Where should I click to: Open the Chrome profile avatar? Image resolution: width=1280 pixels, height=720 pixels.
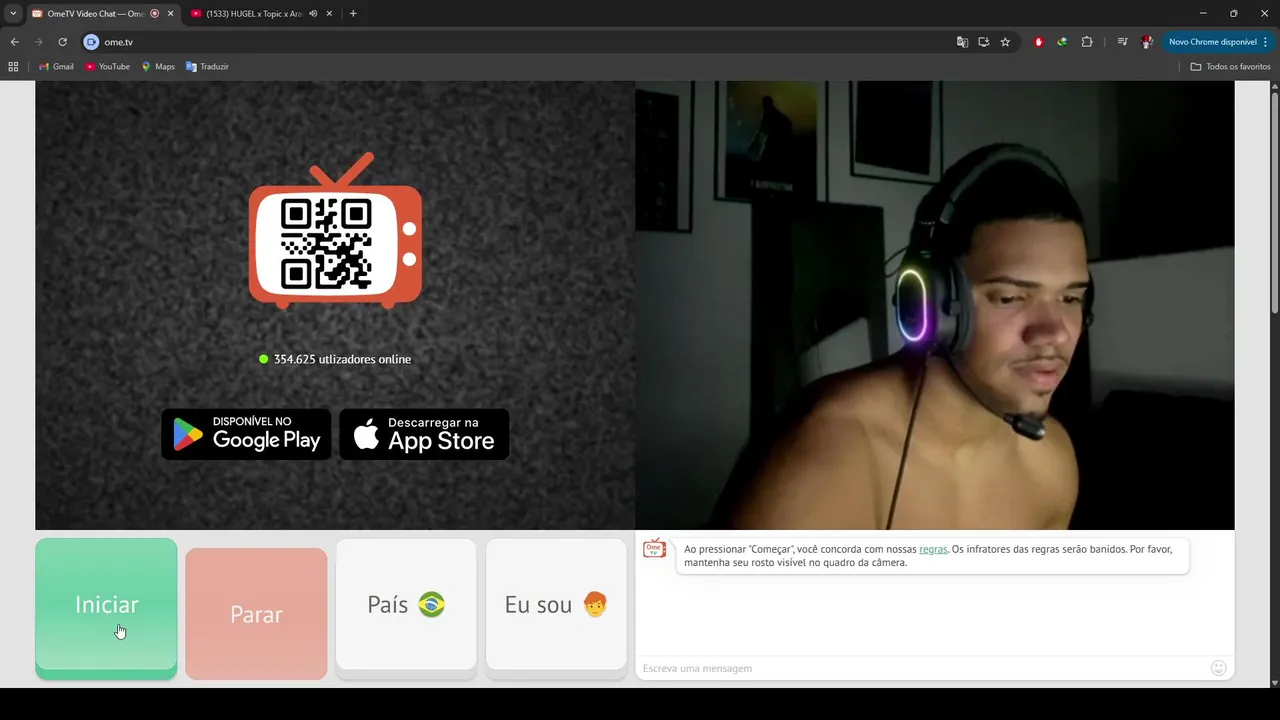coord(1147,42)
